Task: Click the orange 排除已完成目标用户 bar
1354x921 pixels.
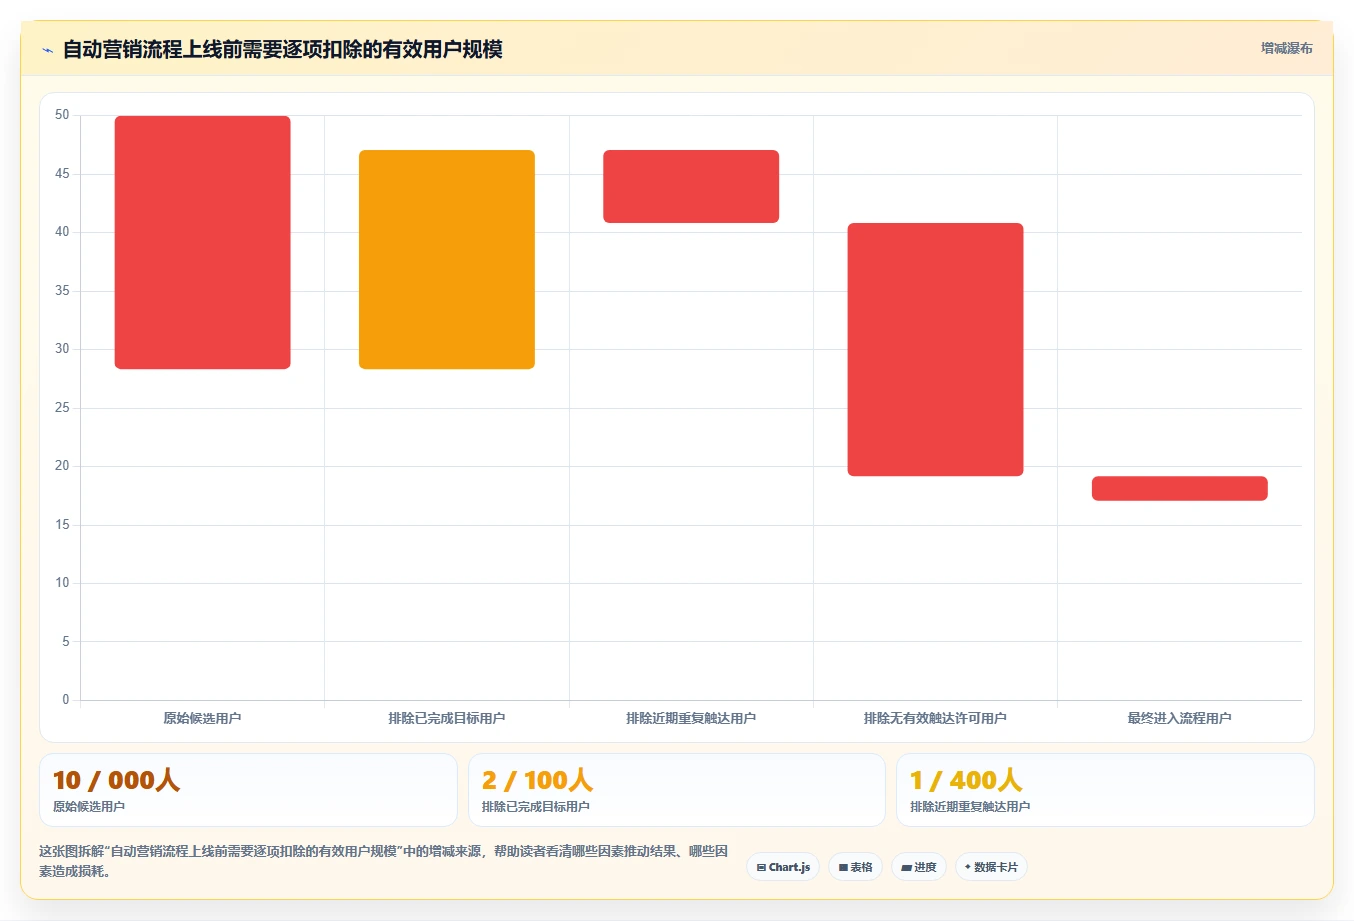Action: [447, 259]
